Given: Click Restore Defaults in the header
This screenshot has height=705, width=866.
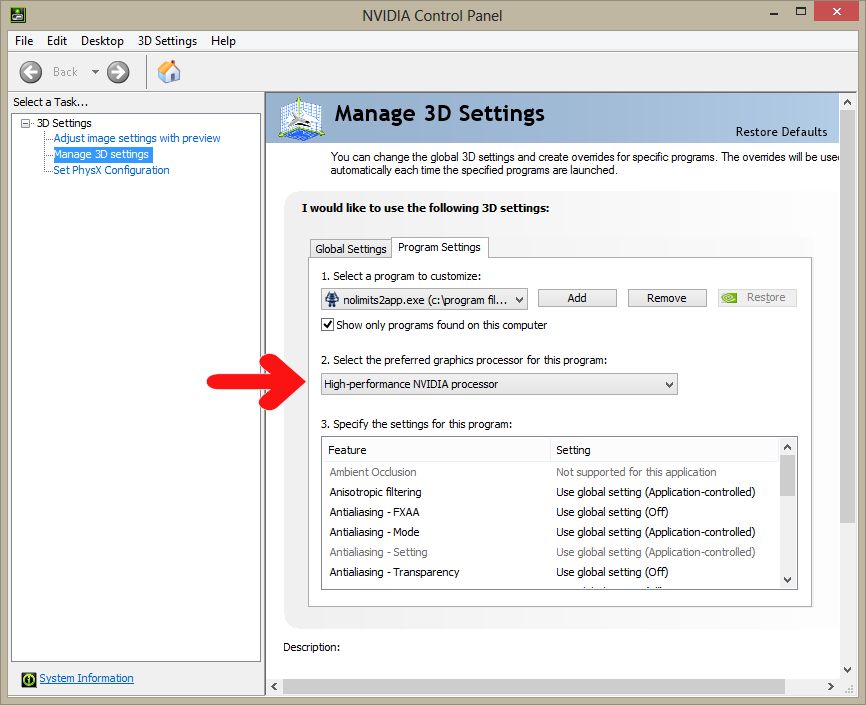Looking at the screenshot, I should 781,132.
